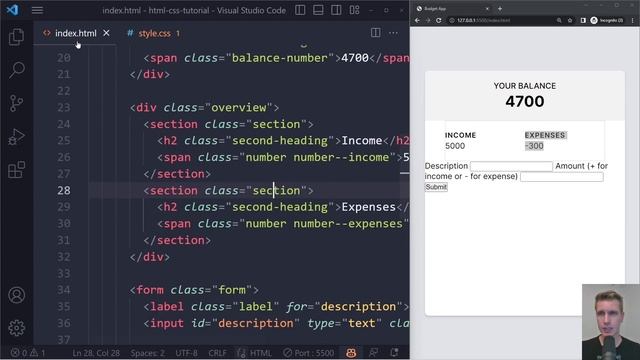
Task: Open the VS Code hamburger menu
Action: [37, 10]
